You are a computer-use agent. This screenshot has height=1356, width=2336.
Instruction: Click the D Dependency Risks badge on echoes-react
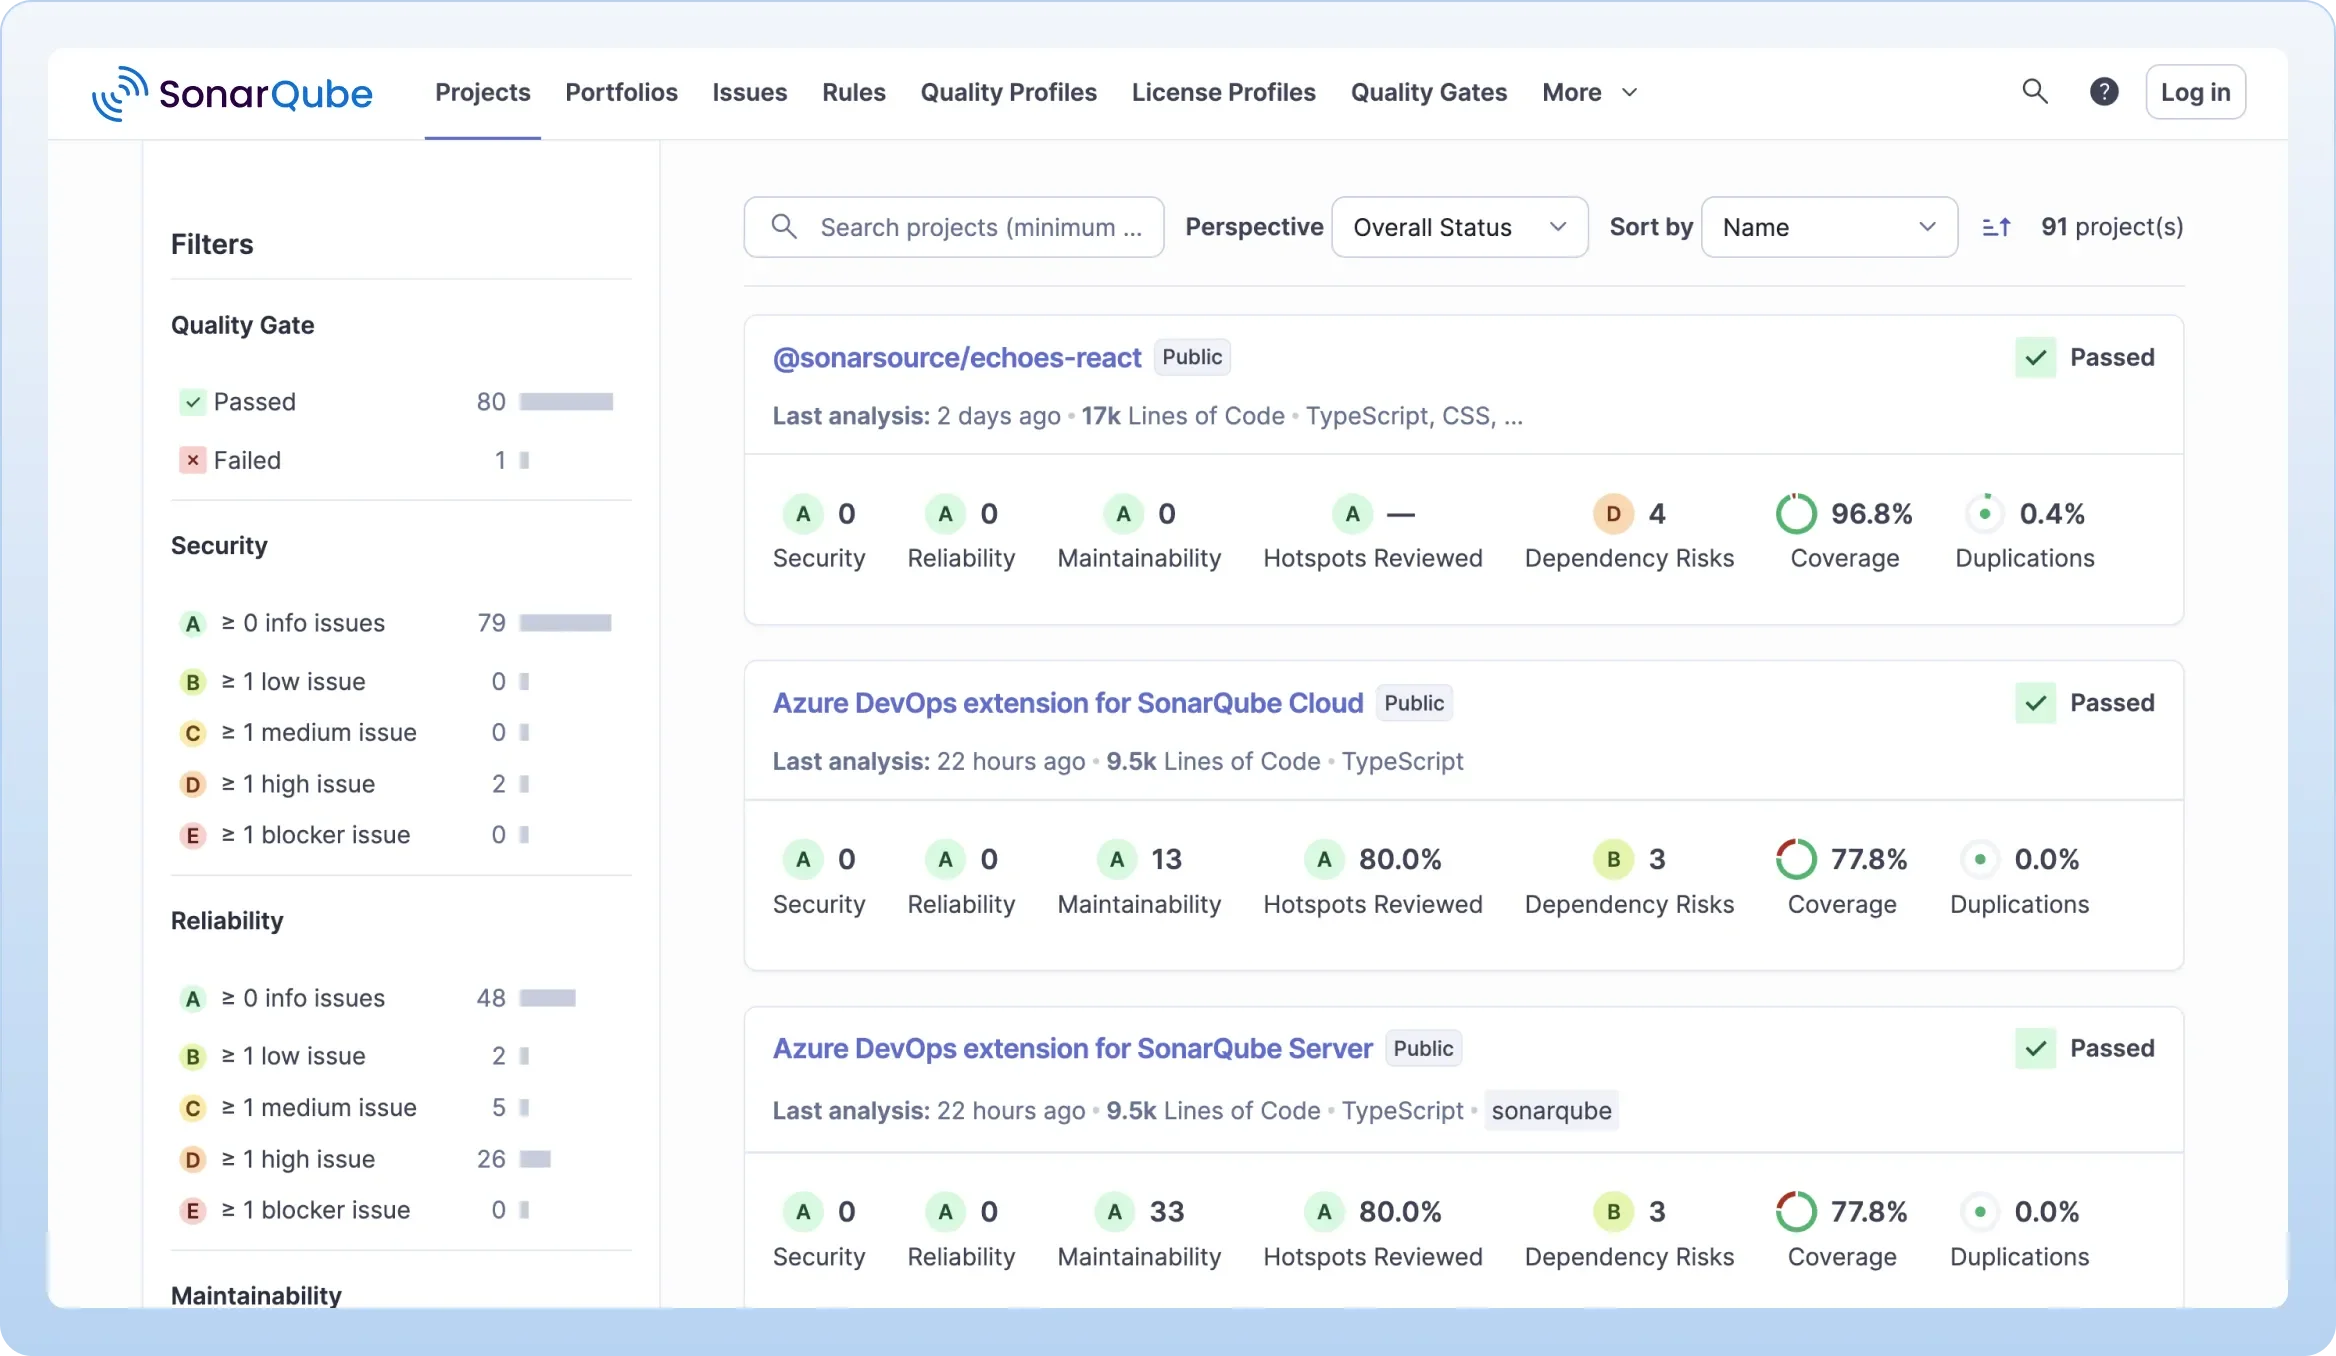click(1612, 513)
